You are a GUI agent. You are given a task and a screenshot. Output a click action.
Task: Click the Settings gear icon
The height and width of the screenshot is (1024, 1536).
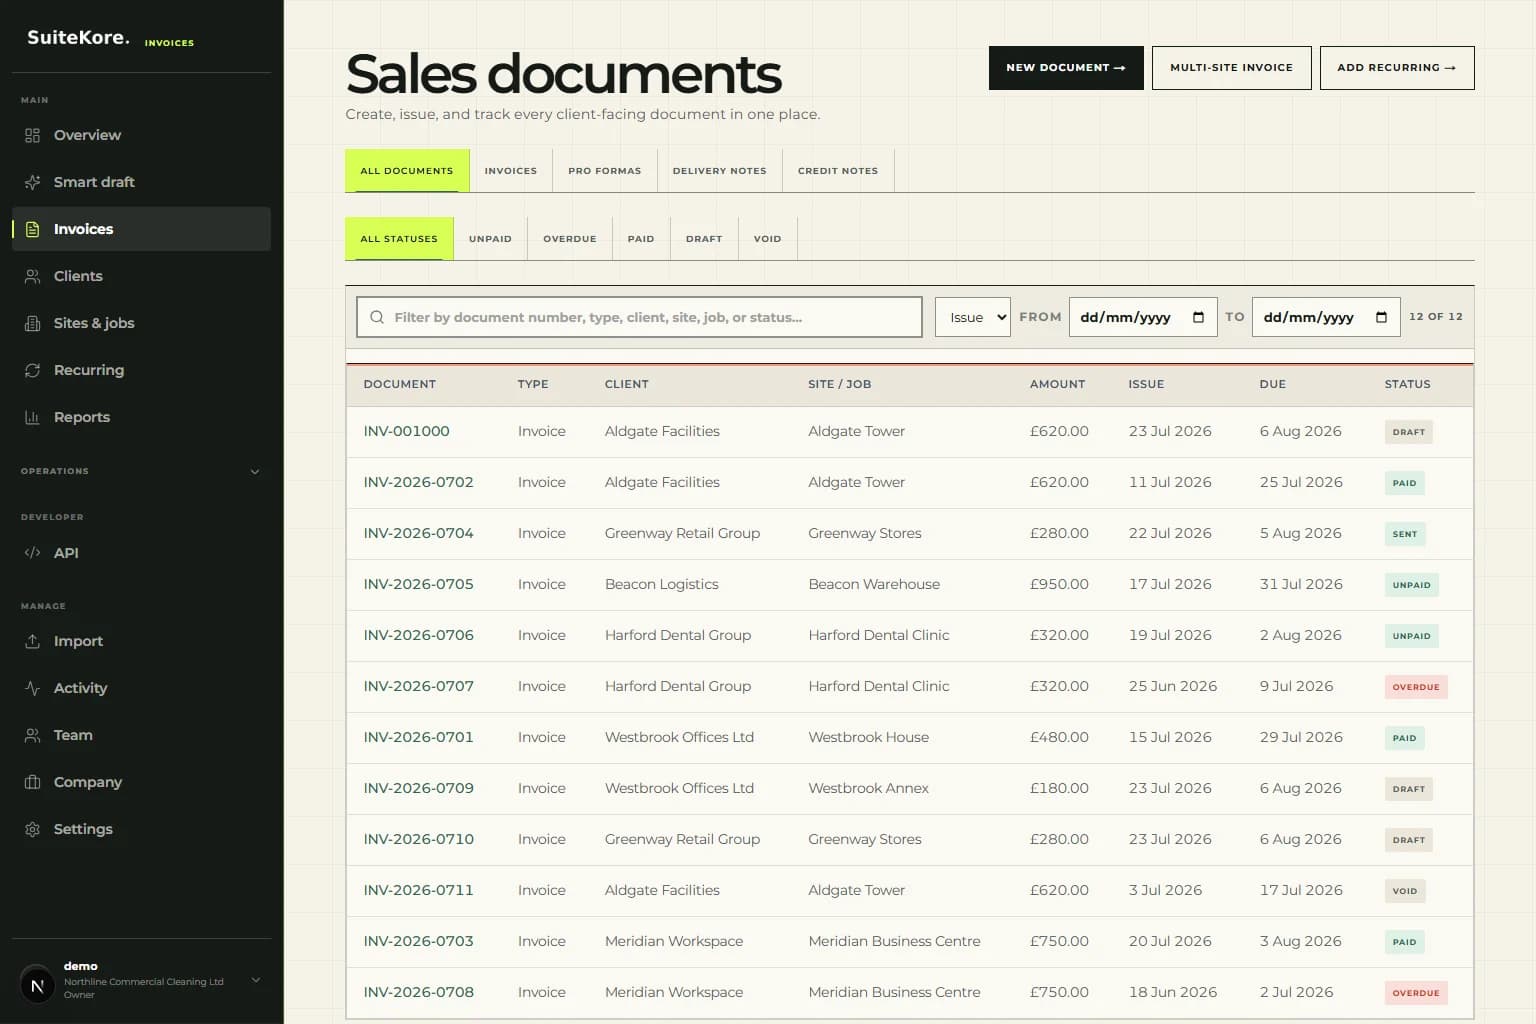[x=32, y=829]
